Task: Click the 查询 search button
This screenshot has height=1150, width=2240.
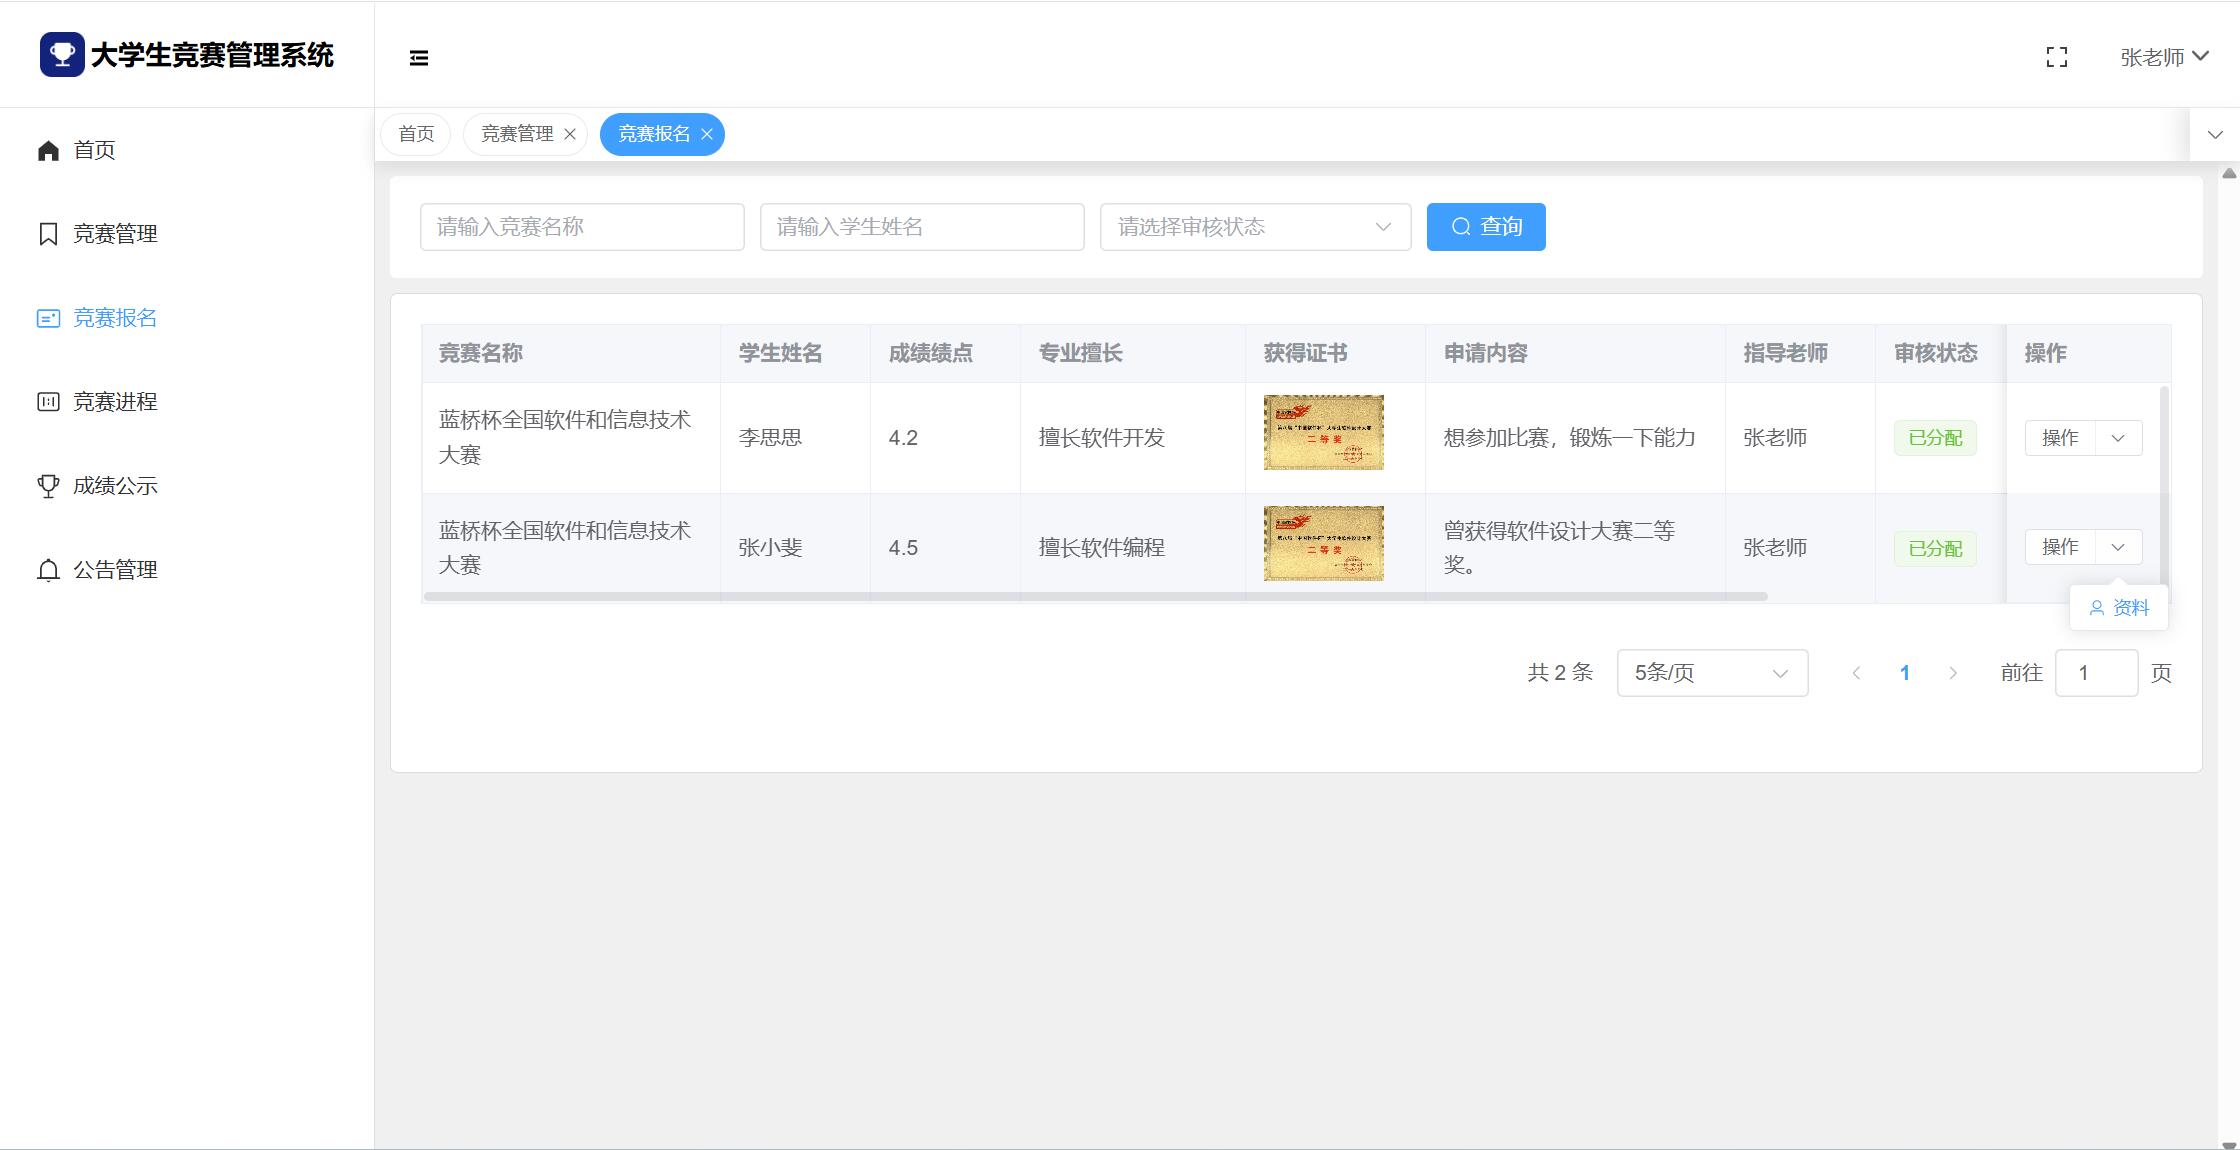Action: point(1485,227)
